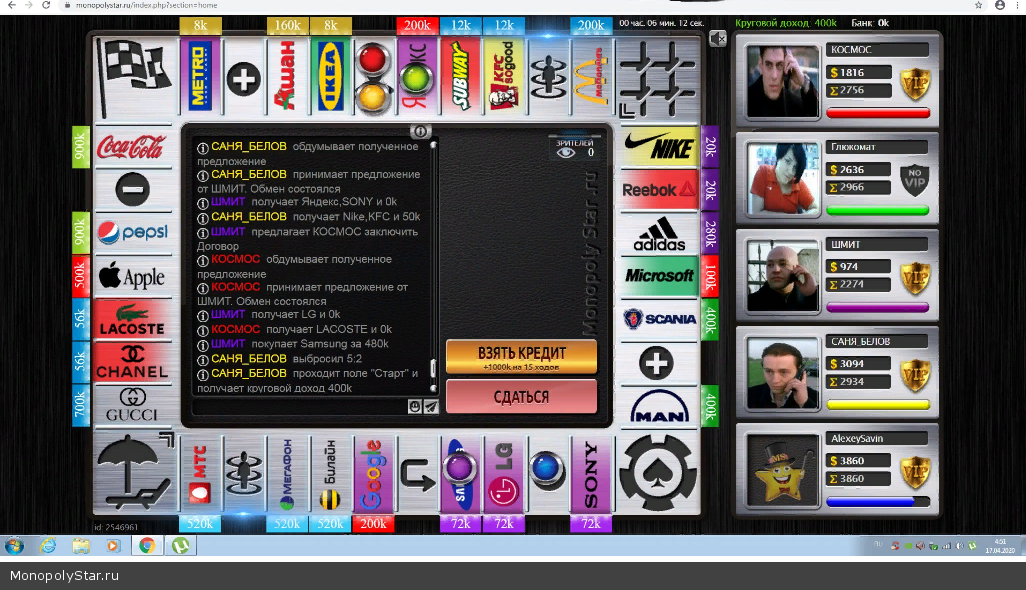Click the МТС board cell
Screen dimensions: 1026x590
point(200,474)
